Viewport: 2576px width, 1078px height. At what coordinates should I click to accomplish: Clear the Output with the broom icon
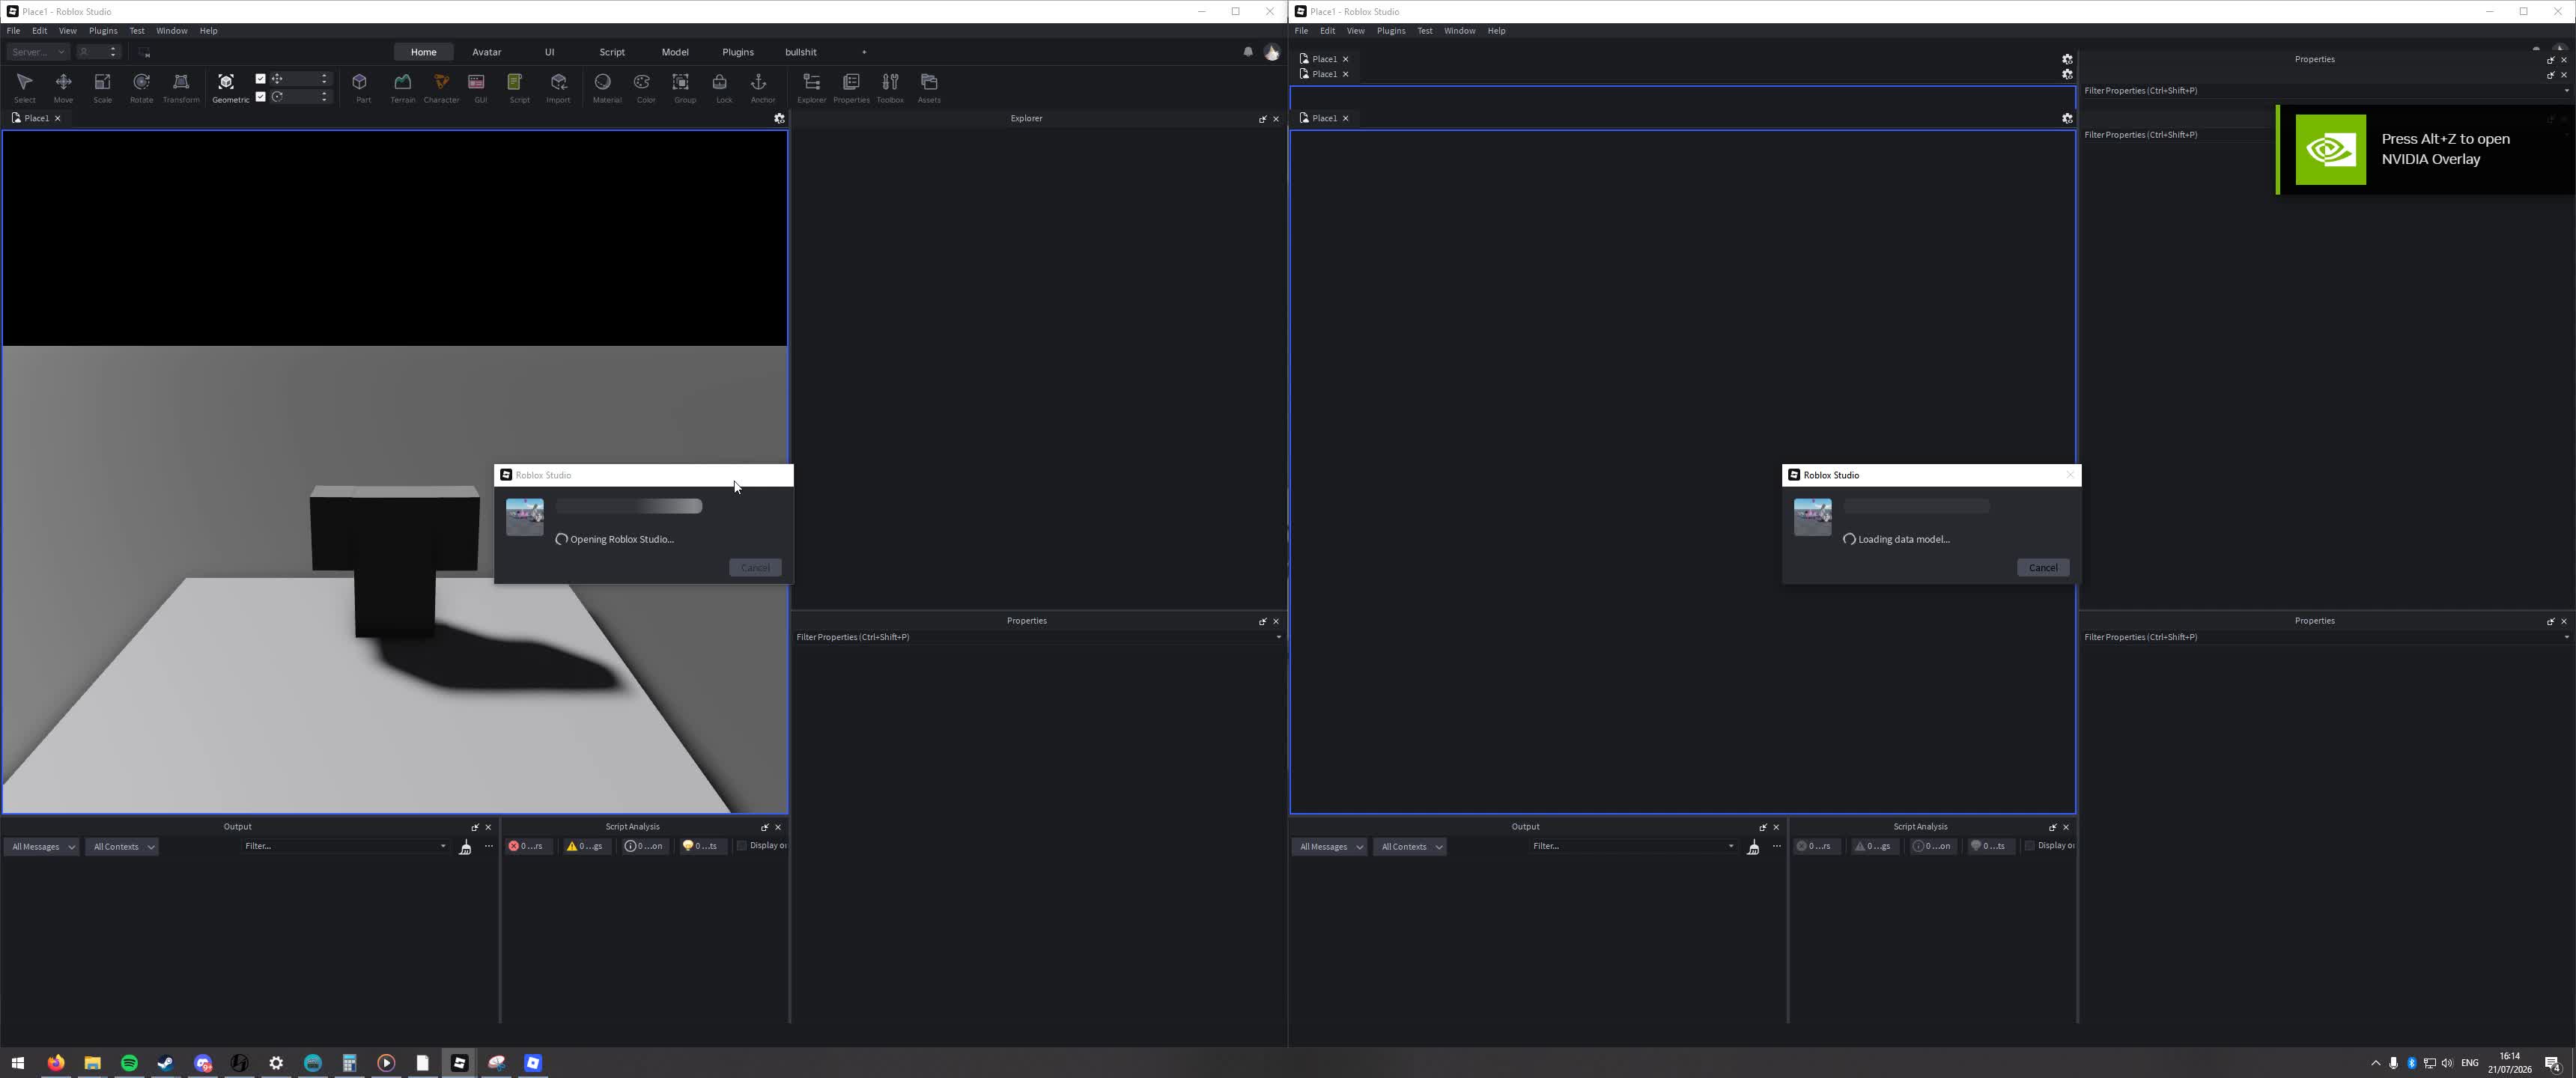465,847
